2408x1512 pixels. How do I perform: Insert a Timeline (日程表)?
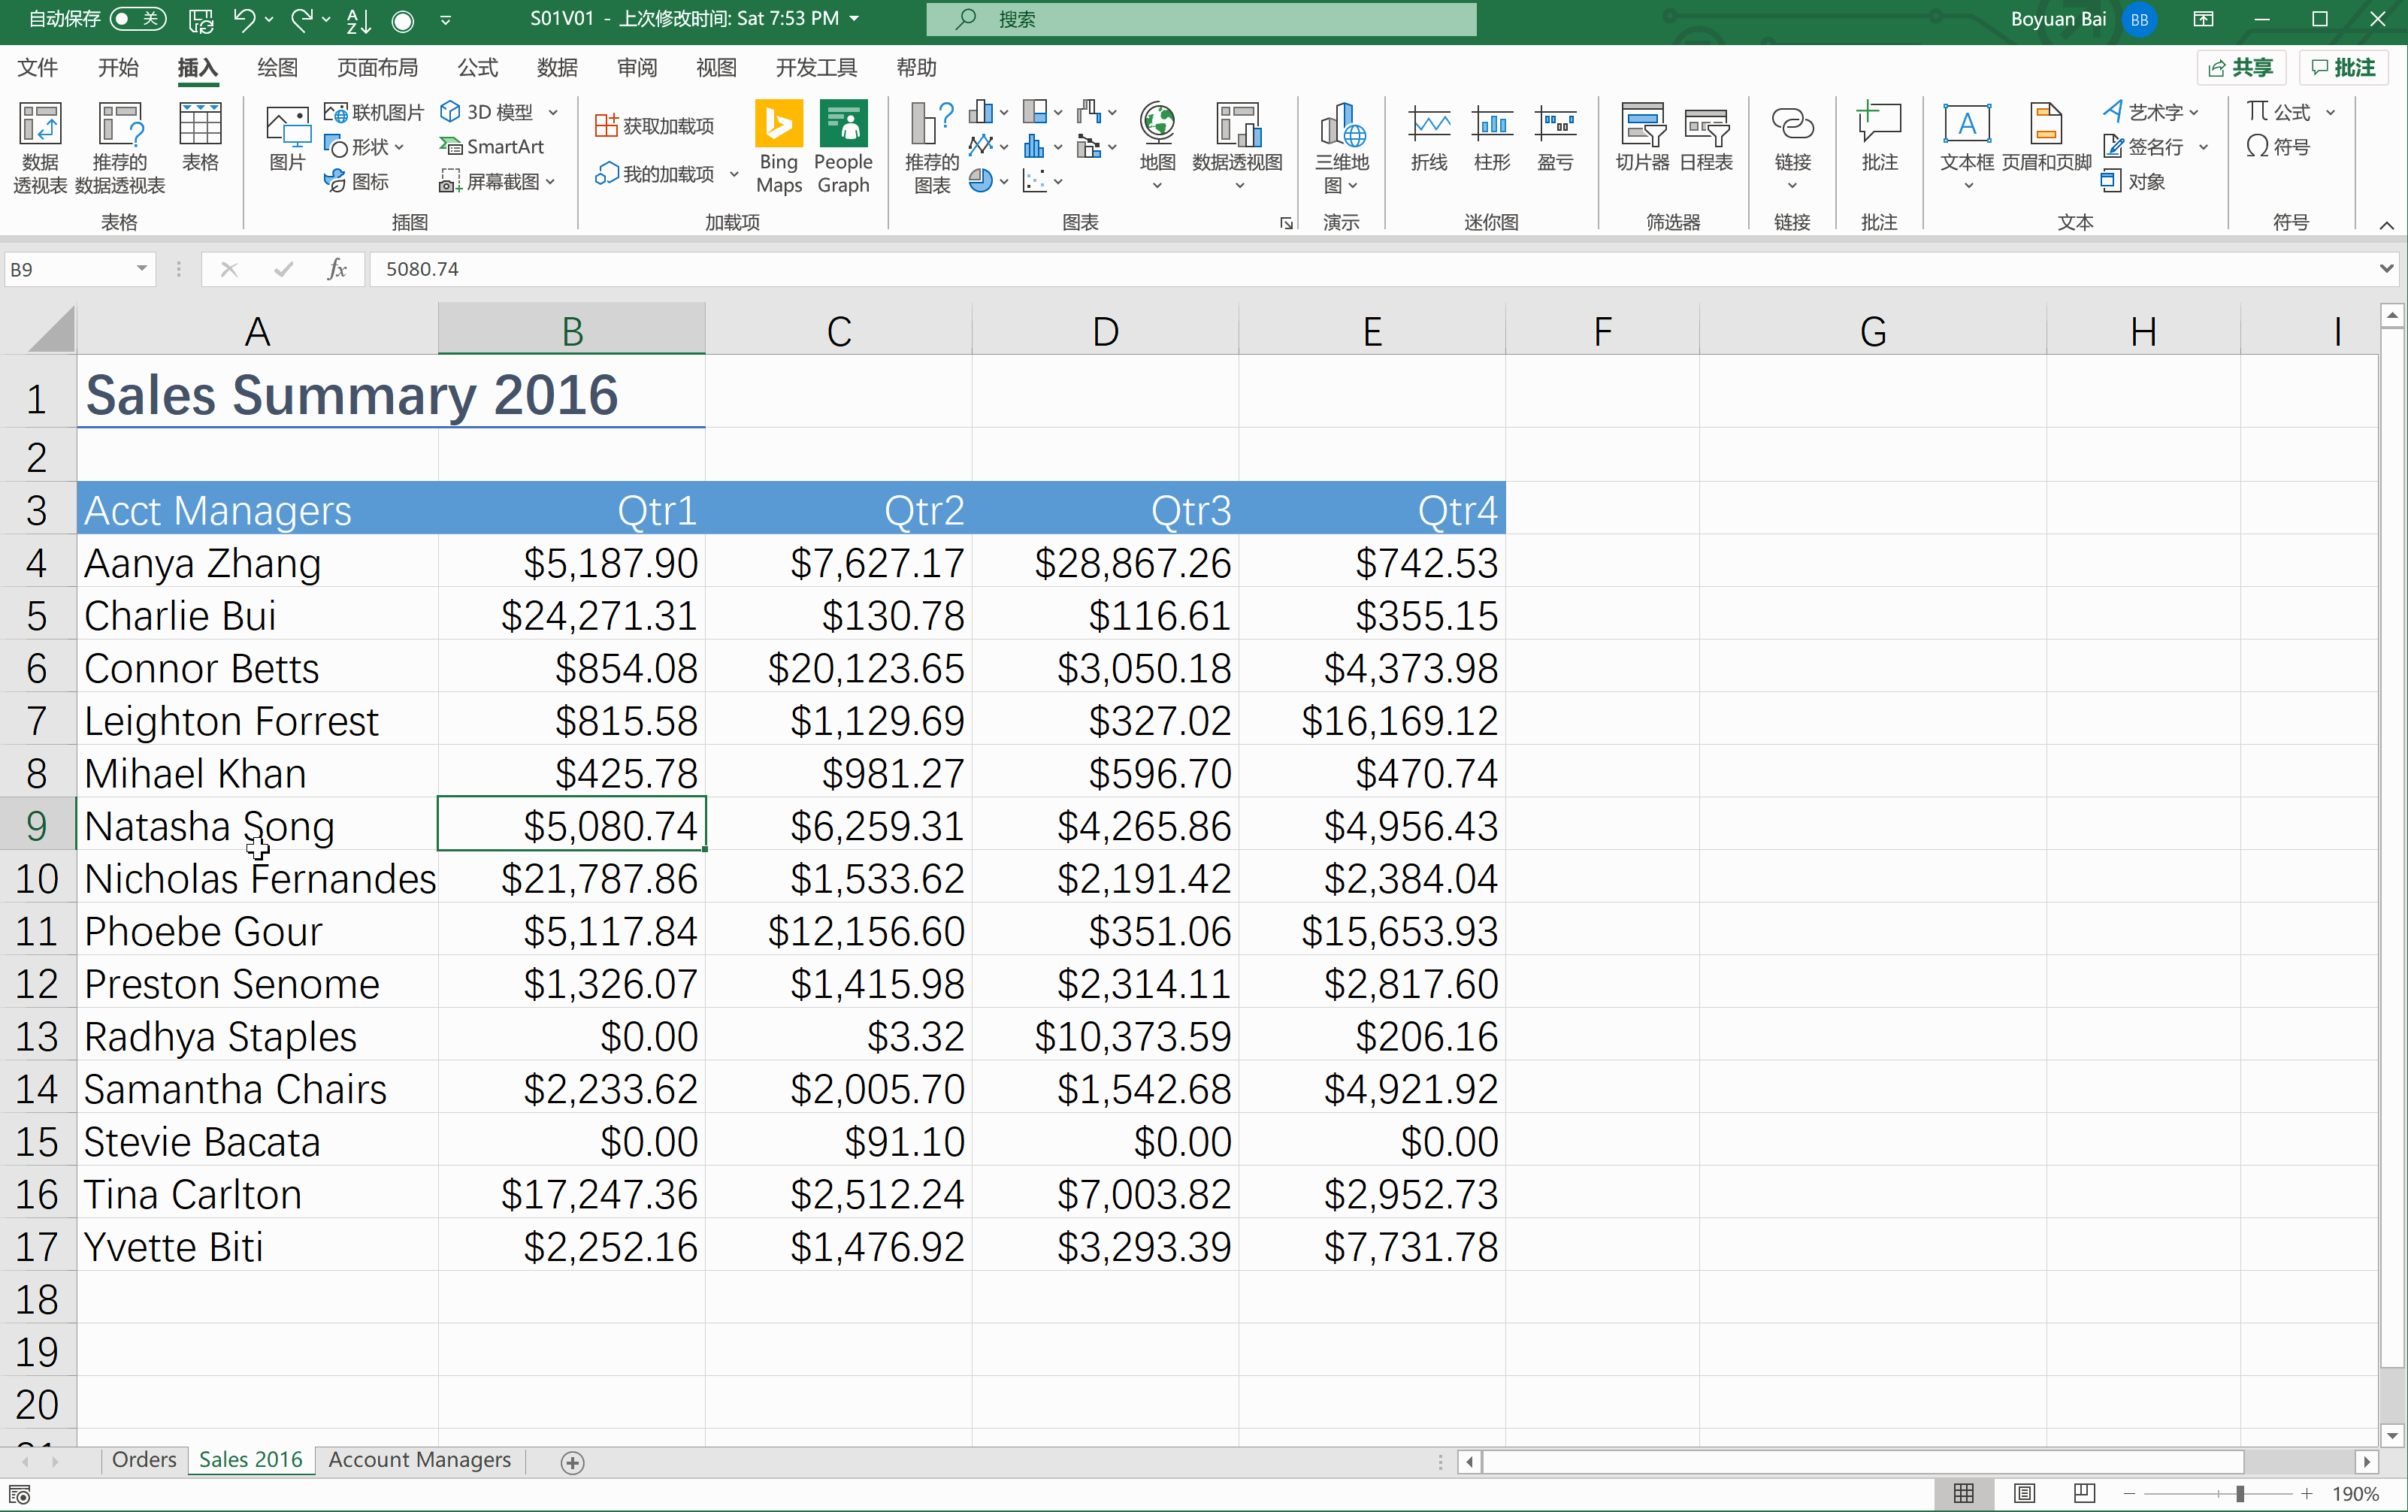coord(1706,137)
